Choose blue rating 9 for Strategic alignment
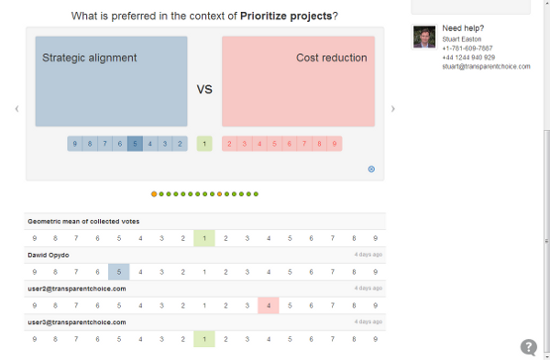This screenshot has width=550, height=360. click(75, 144)
